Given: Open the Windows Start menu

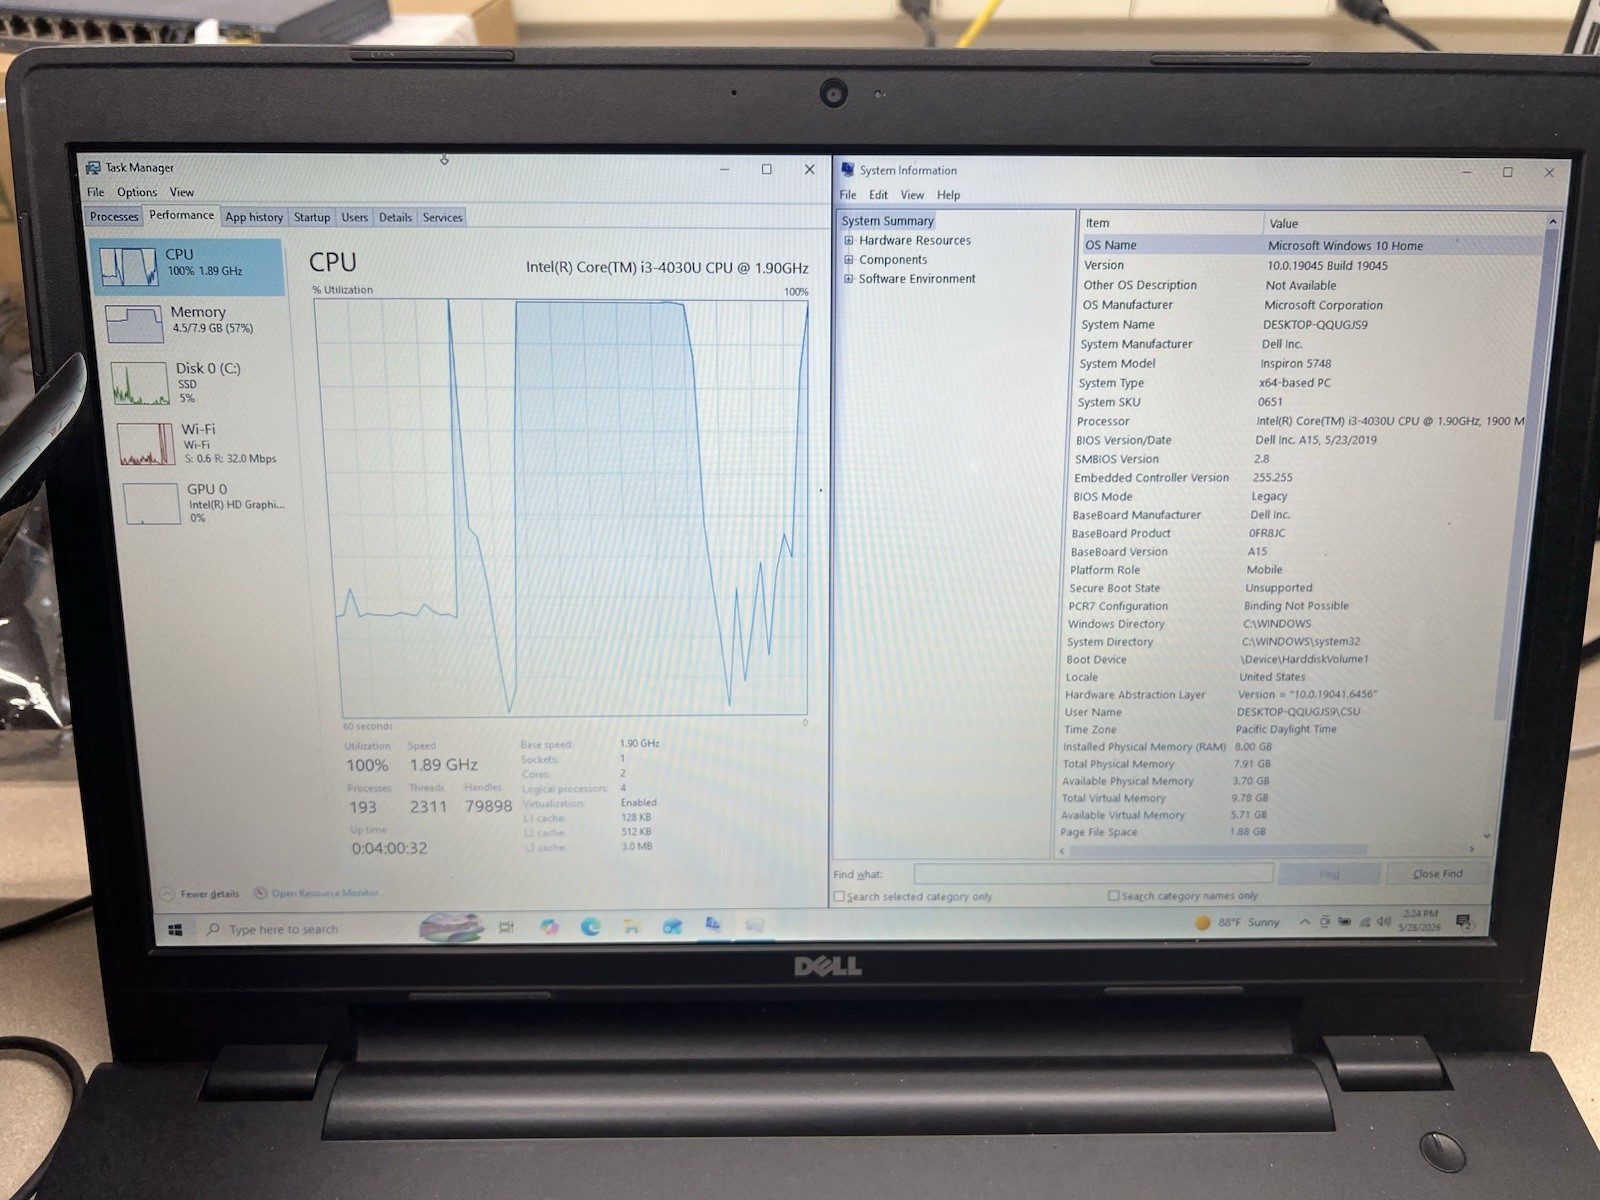Looking at the screenshot, I should (175, 929).
